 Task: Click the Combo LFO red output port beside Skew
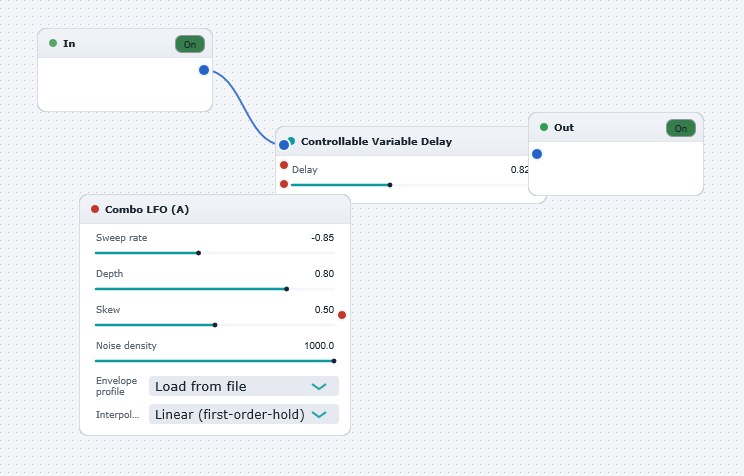point(342,315)
